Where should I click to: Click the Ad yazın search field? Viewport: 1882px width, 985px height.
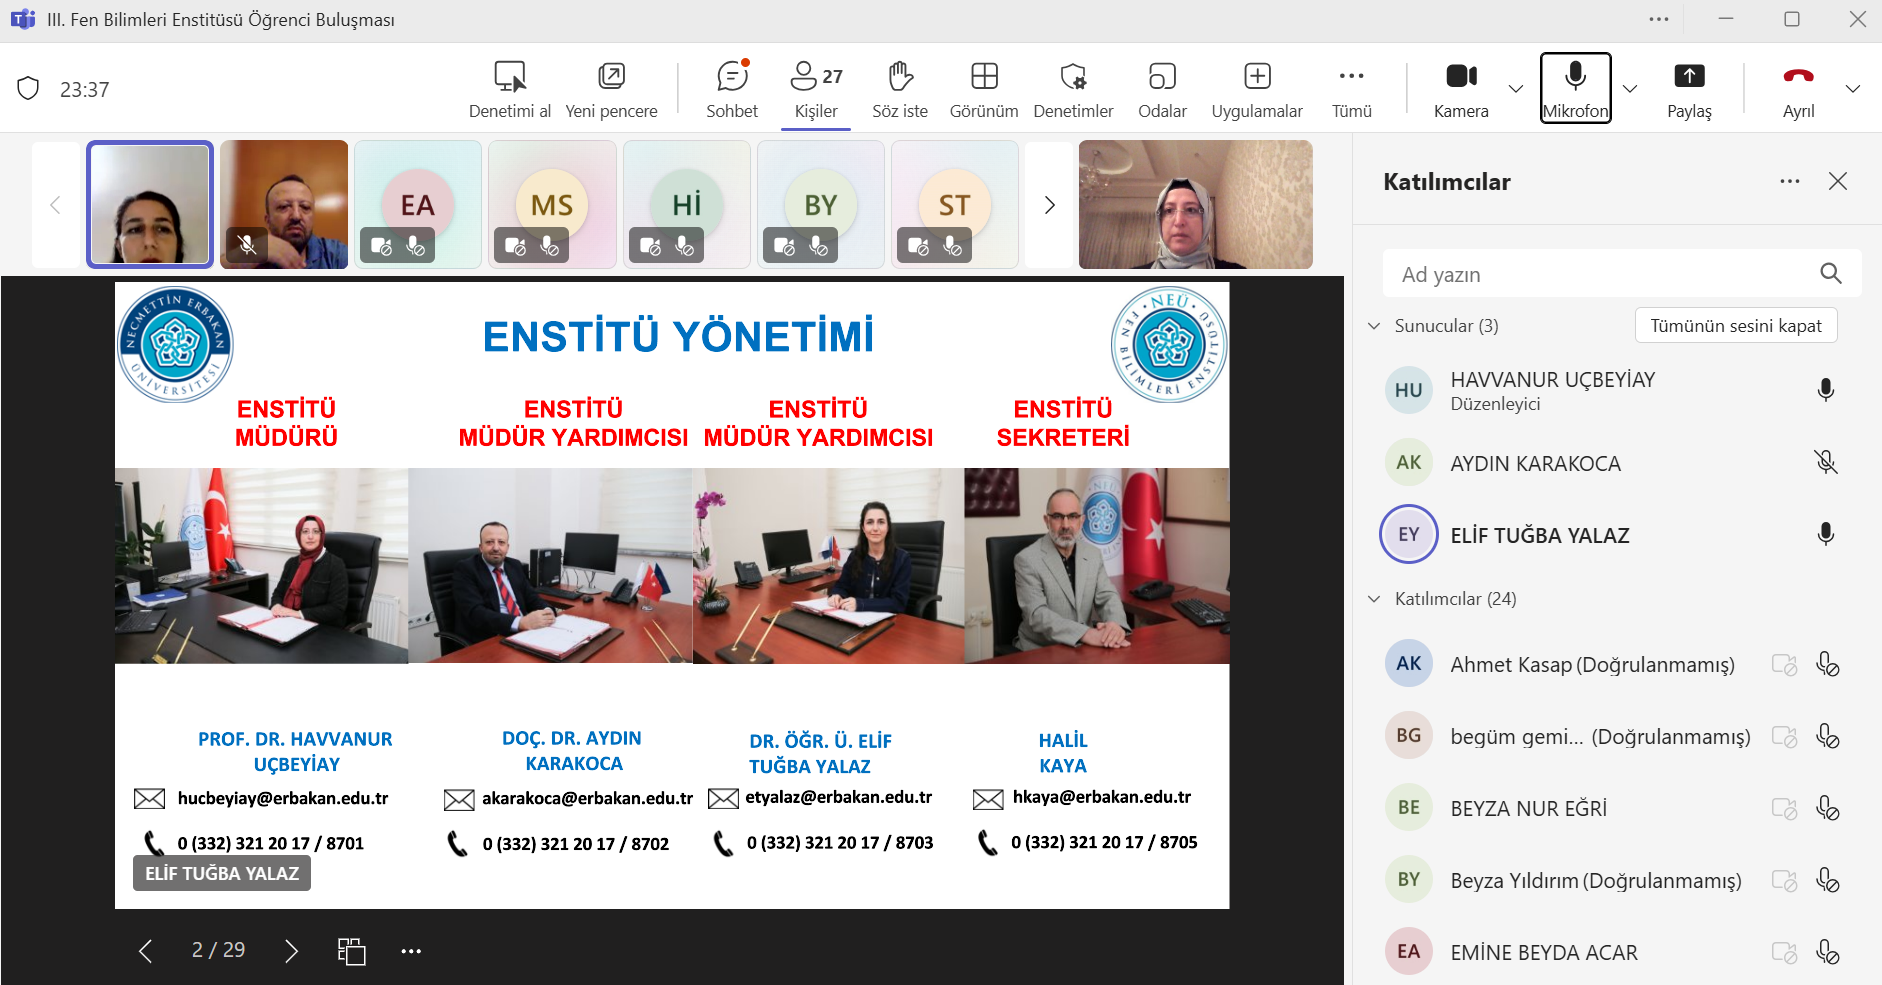point(1600,274)
